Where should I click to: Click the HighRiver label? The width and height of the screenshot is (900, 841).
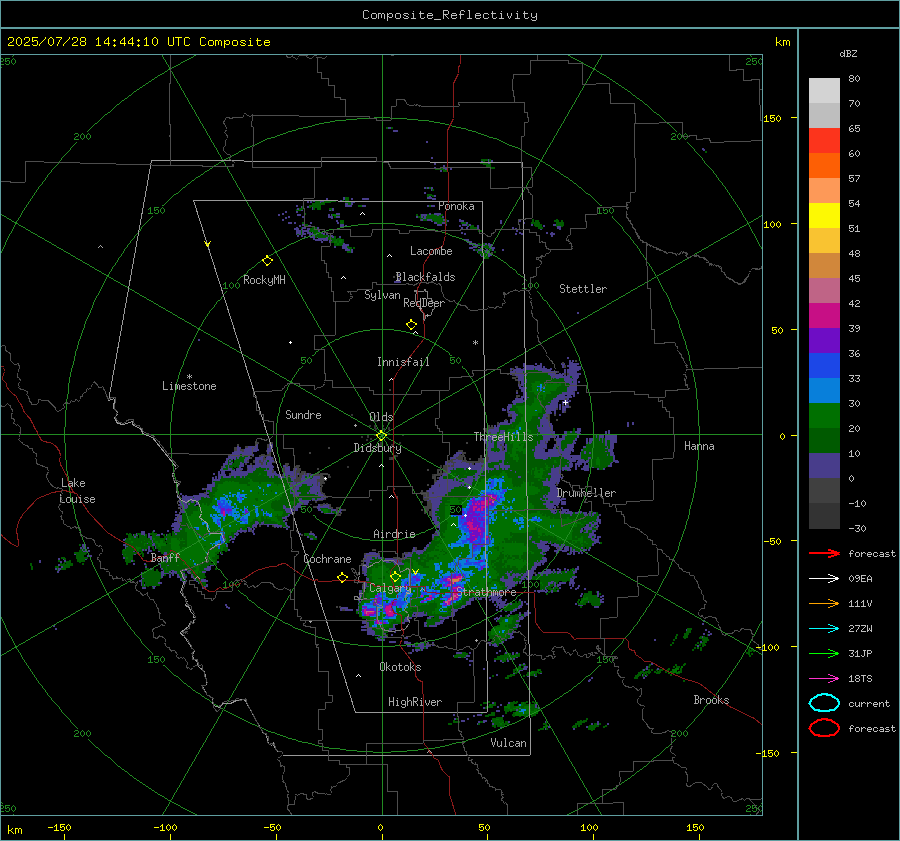click(x=415, y=702)
